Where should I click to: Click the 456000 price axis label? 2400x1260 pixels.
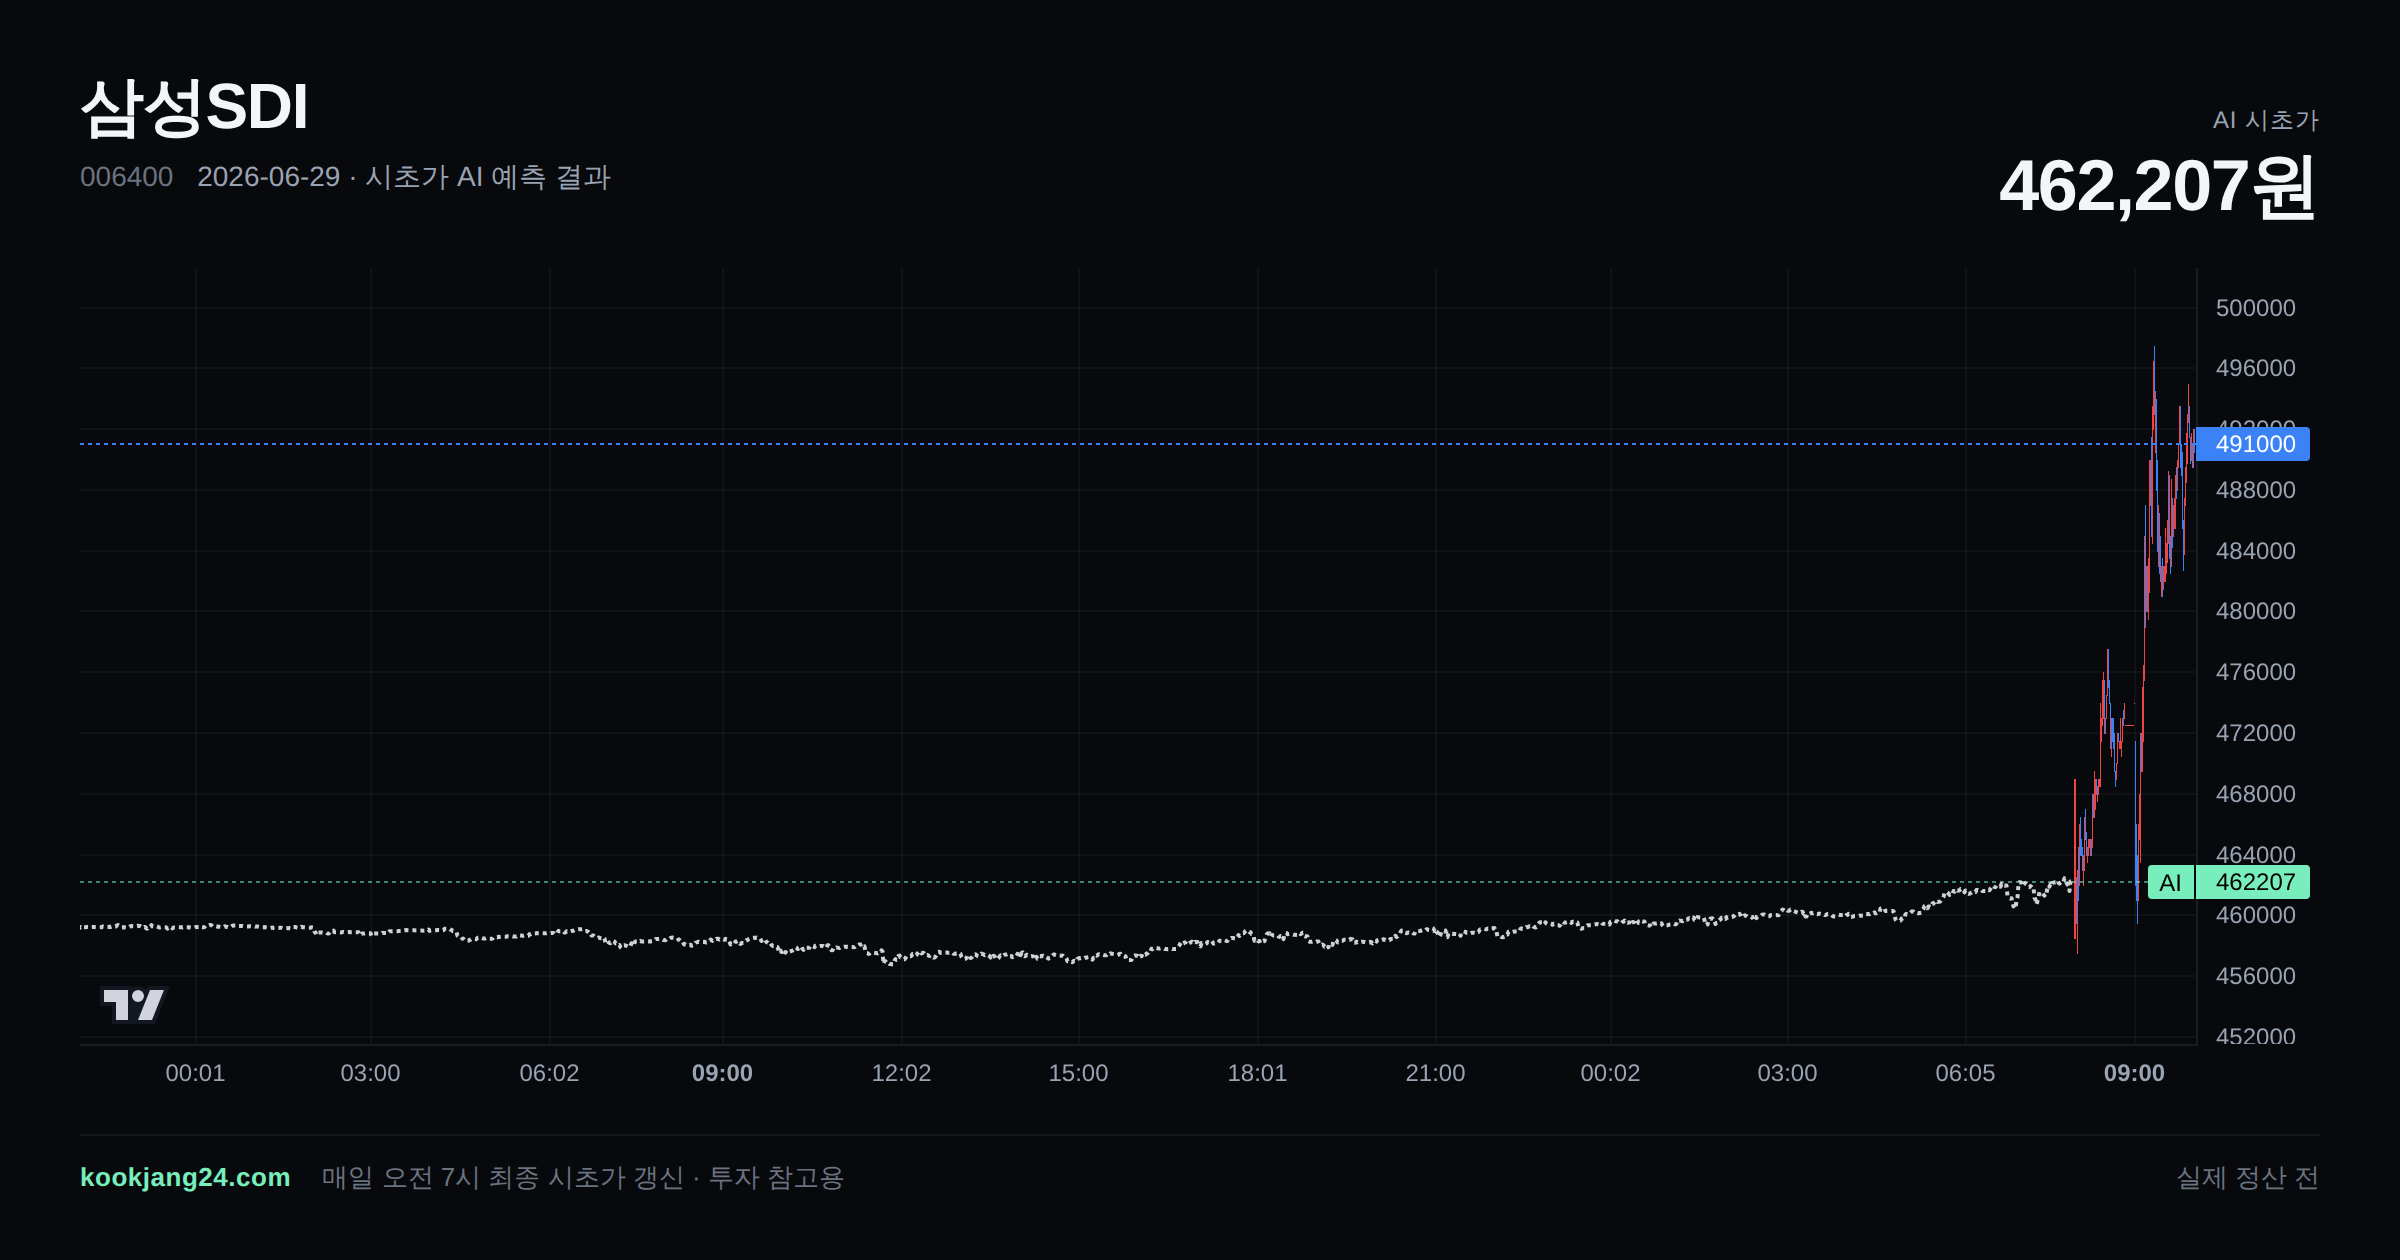(2255, 976)
